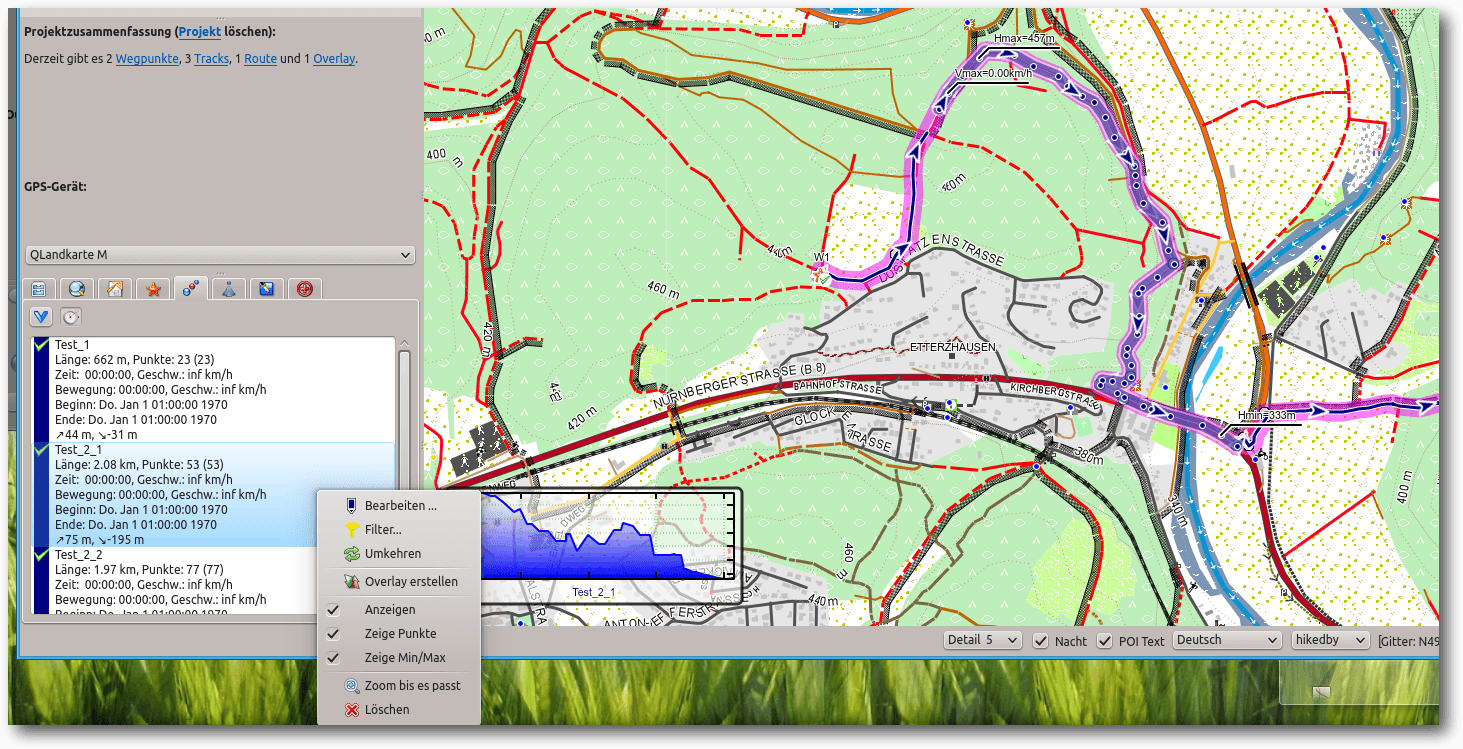Choose Filter... from the context menu
1463x749 pixels.
(398, 530)
